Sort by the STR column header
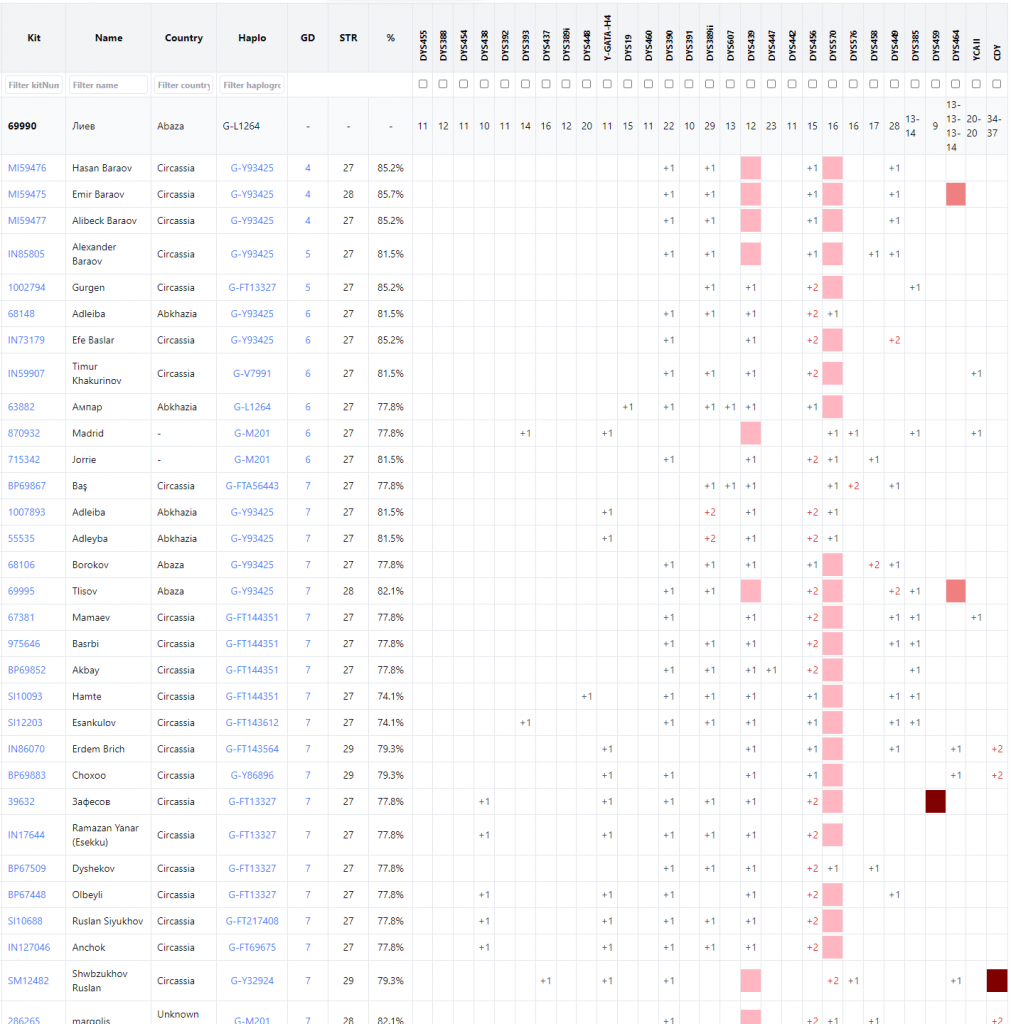Image resolution: width=1011 pixels, height=1024 pixels. pos(348,38)
